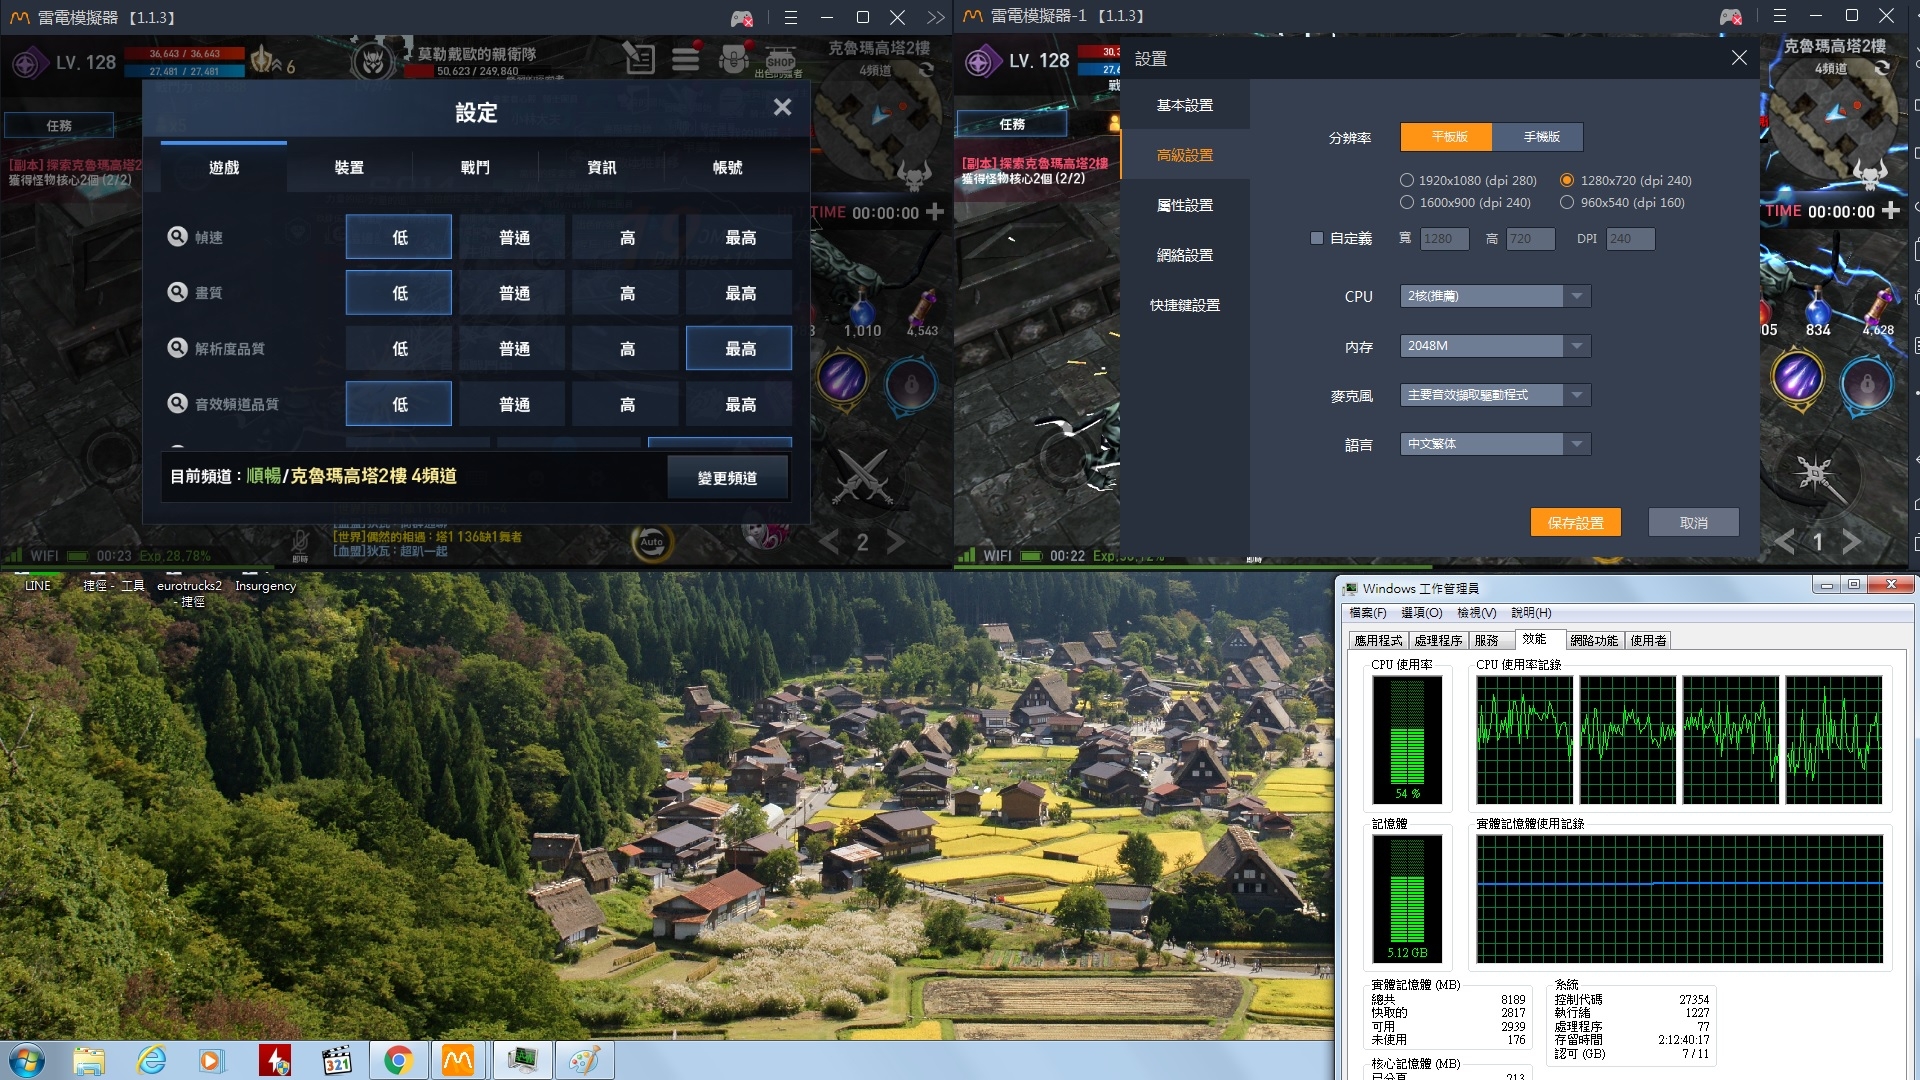Click the 寬 width input field
Viewport: 1920px width, 1080px height.
pyautogui.click(x=1444, y=239)
